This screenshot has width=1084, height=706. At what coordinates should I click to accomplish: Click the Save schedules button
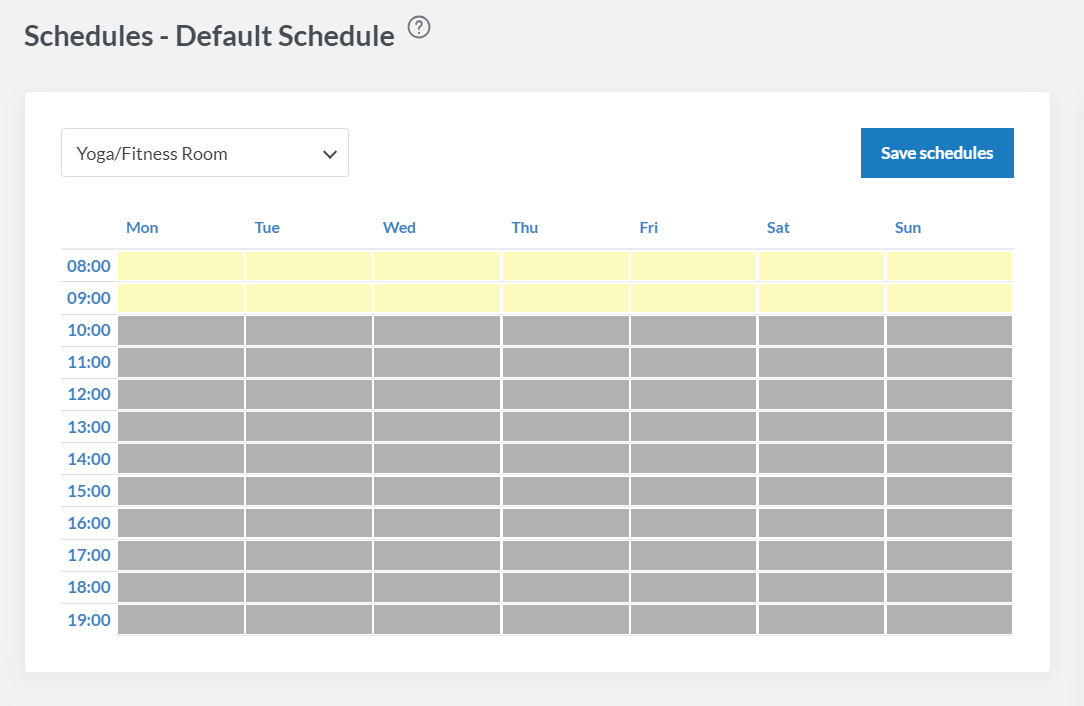click(x=937, y=153)
